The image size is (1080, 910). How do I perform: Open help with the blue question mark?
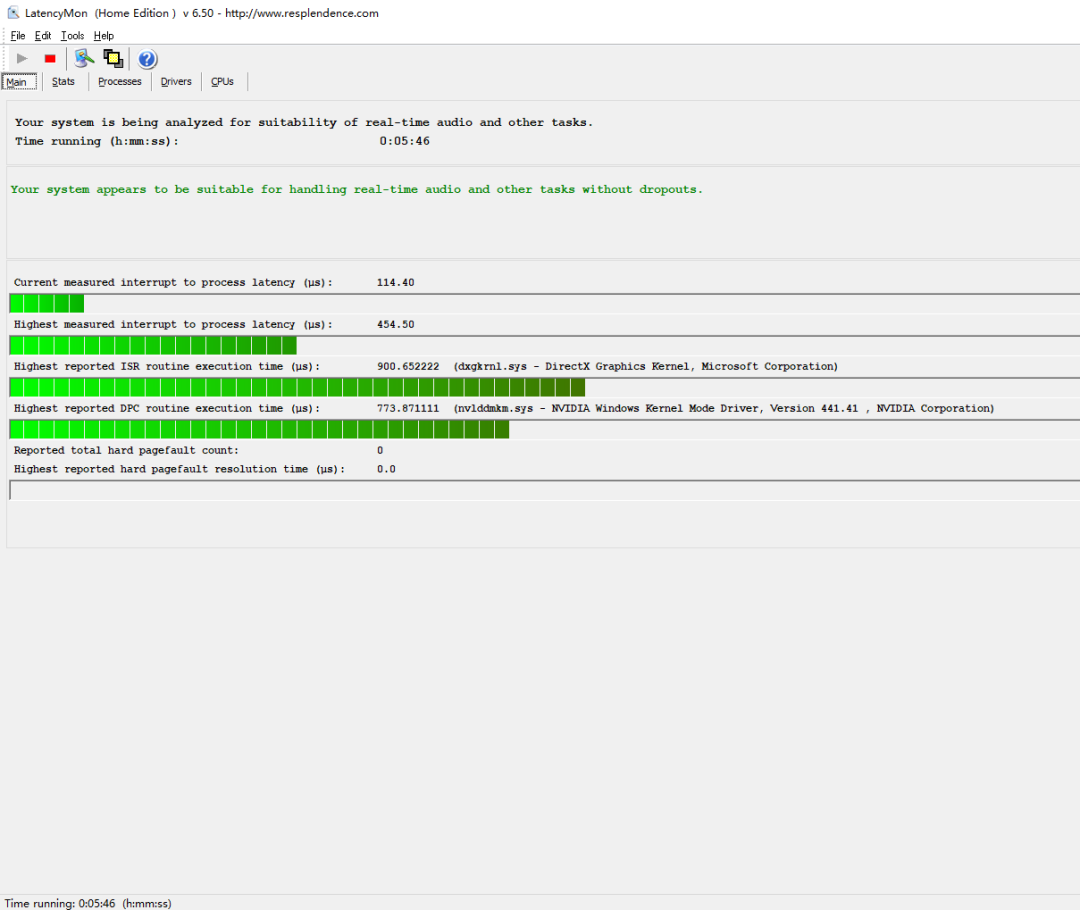(147, 59)
